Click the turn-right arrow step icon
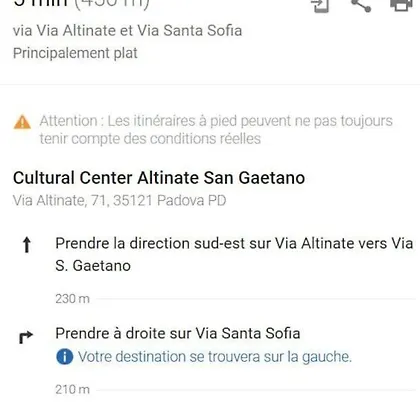The width and height of the screenshot is (420, 420). pos(26,337)
